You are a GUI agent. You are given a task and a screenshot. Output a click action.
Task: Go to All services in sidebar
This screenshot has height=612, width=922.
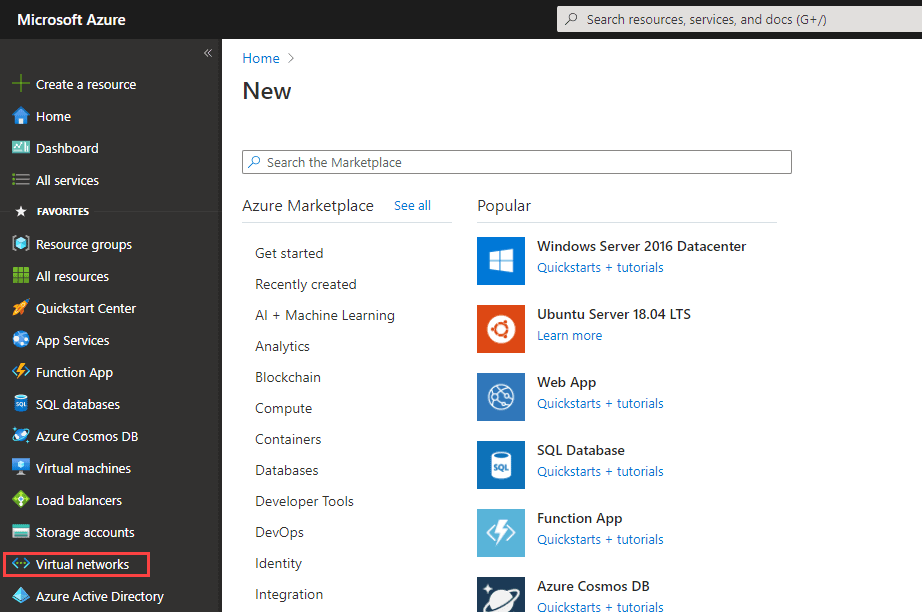click(x=67, y=180)
